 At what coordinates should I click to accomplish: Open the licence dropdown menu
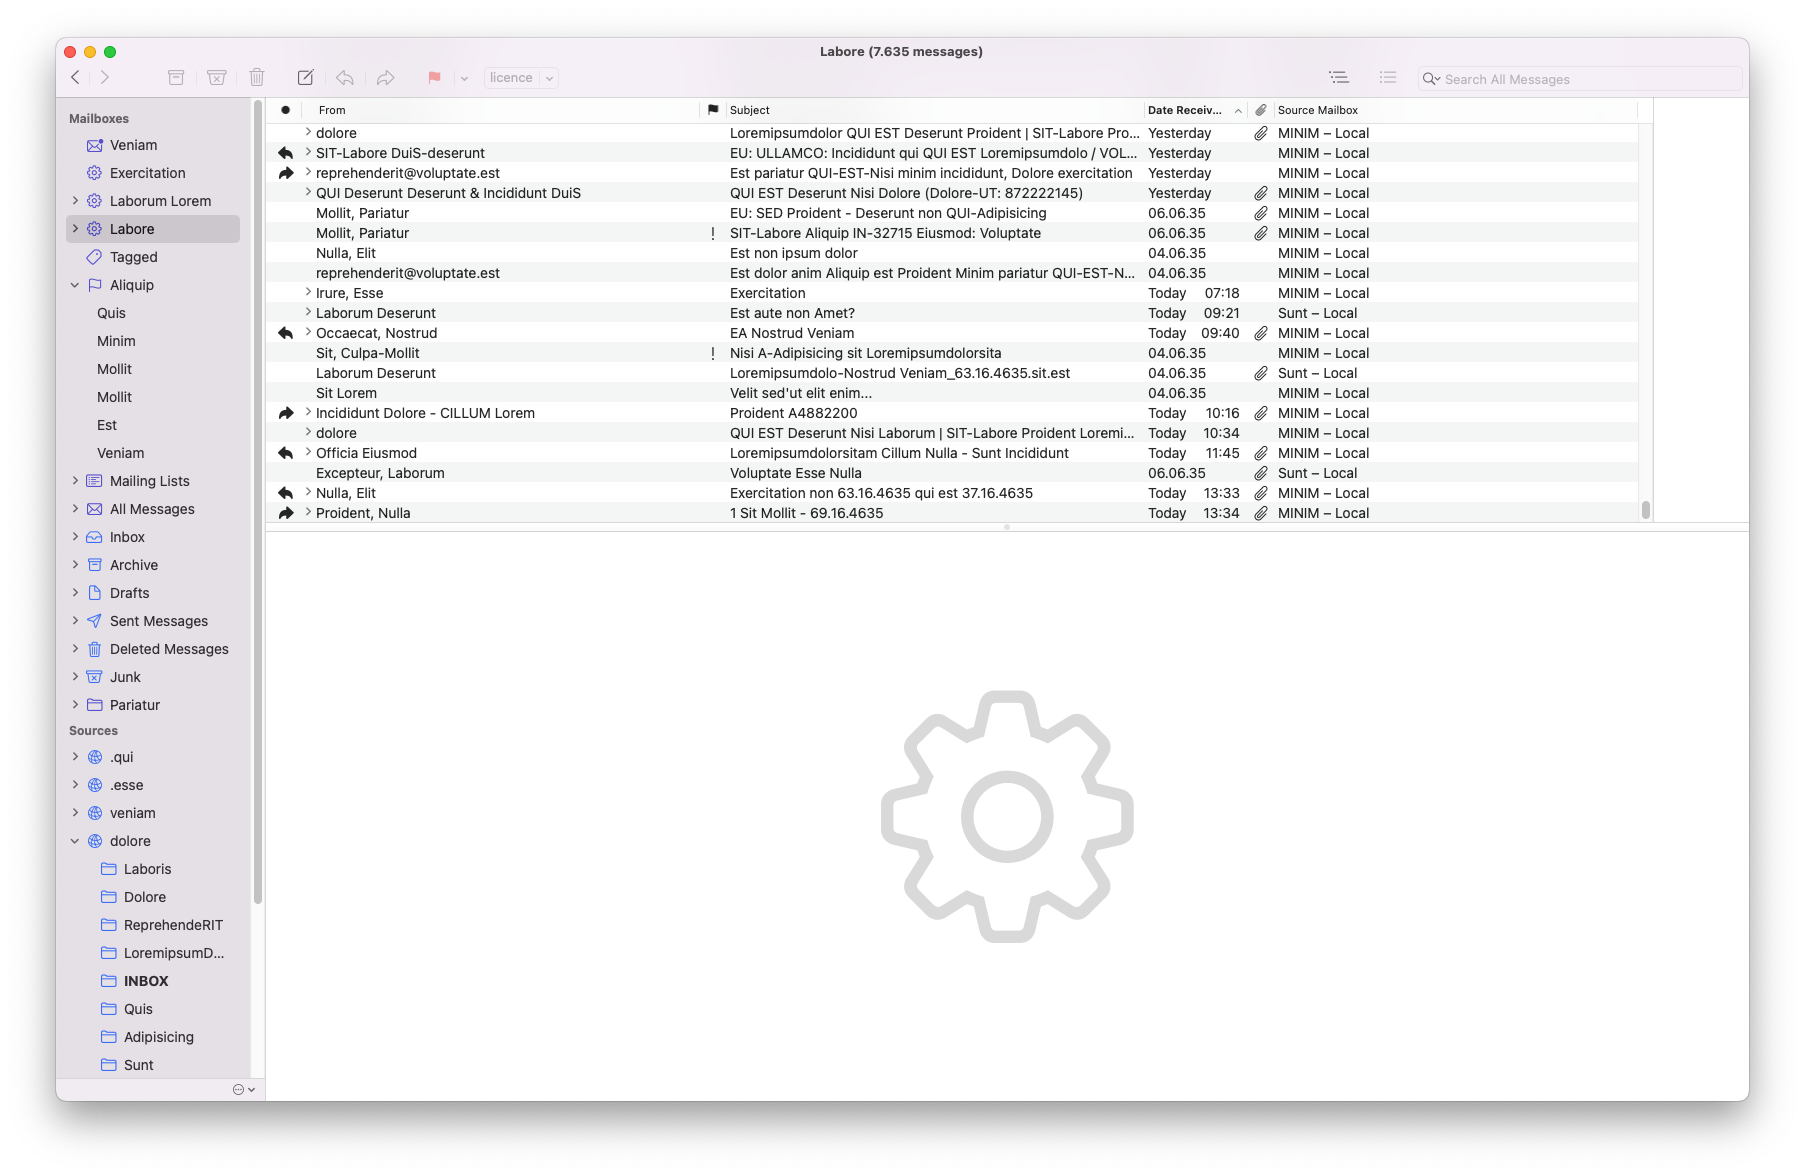520,78
